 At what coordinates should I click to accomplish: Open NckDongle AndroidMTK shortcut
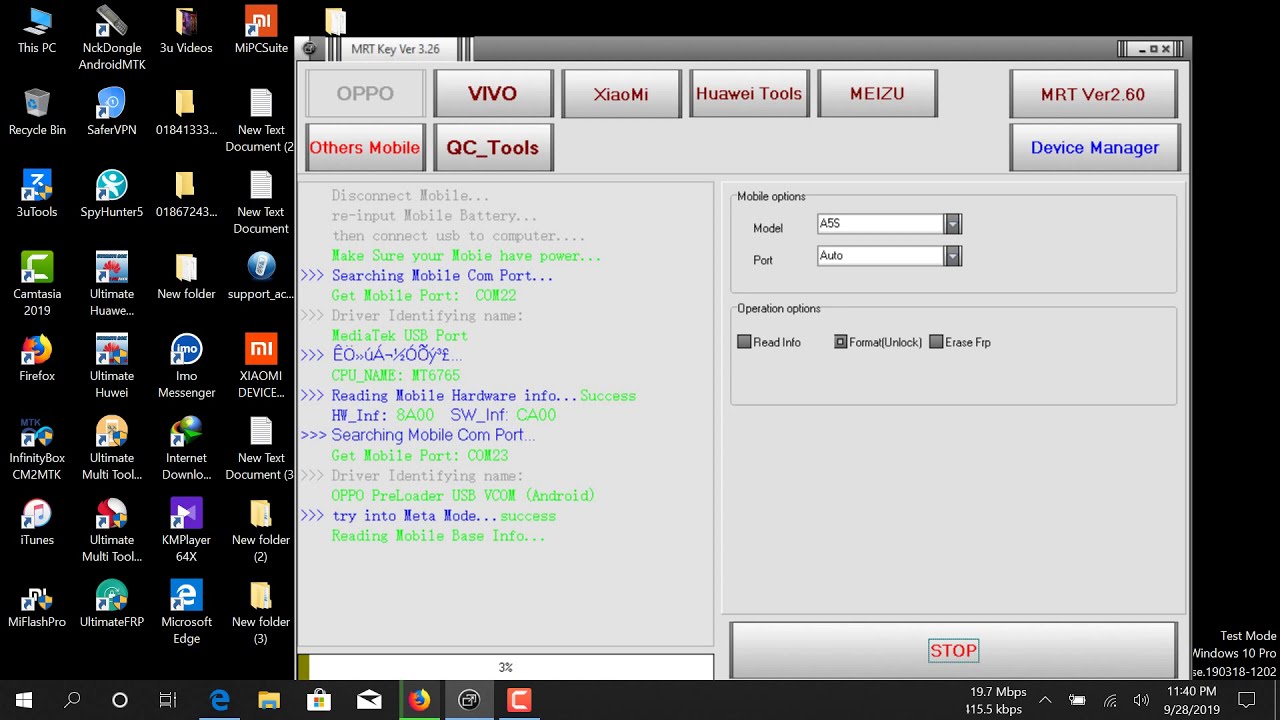tap(112, 38)
